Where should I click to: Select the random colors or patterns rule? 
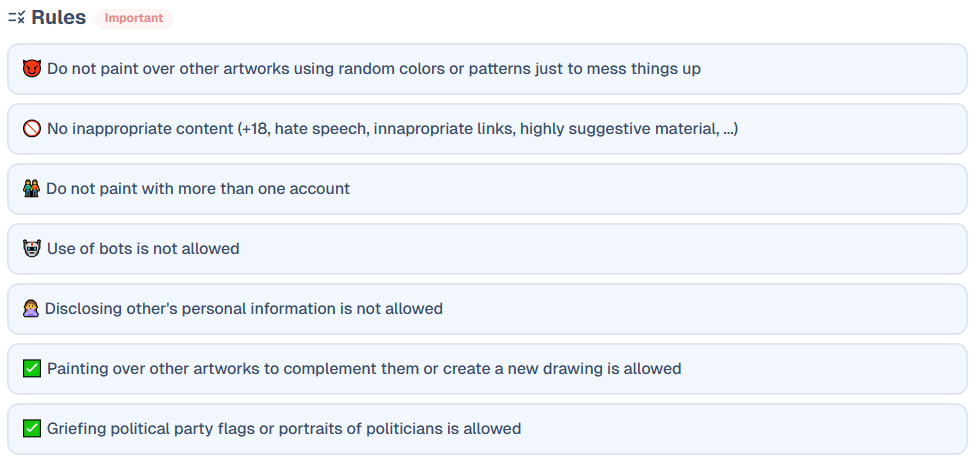pyautogui.click(x=374, y=69)
